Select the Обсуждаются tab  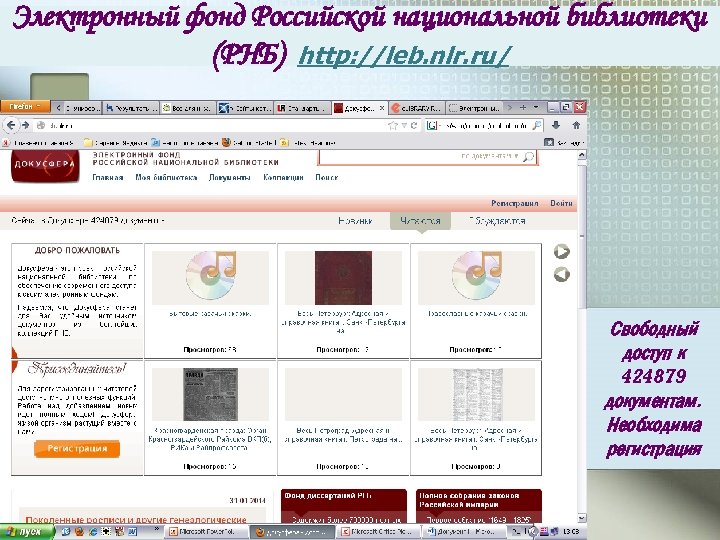pyautogui.click(x=497, y=221)
